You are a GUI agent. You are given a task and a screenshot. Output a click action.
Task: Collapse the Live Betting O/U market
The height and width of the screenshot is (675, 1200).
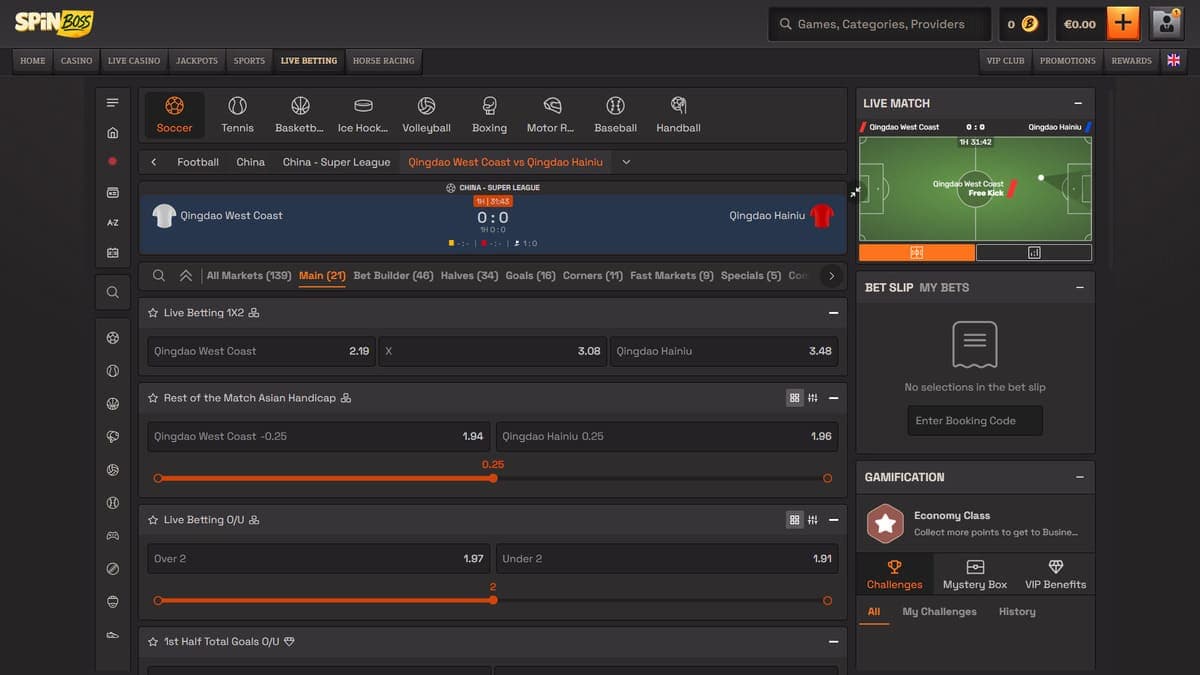(x=833, y=520)
